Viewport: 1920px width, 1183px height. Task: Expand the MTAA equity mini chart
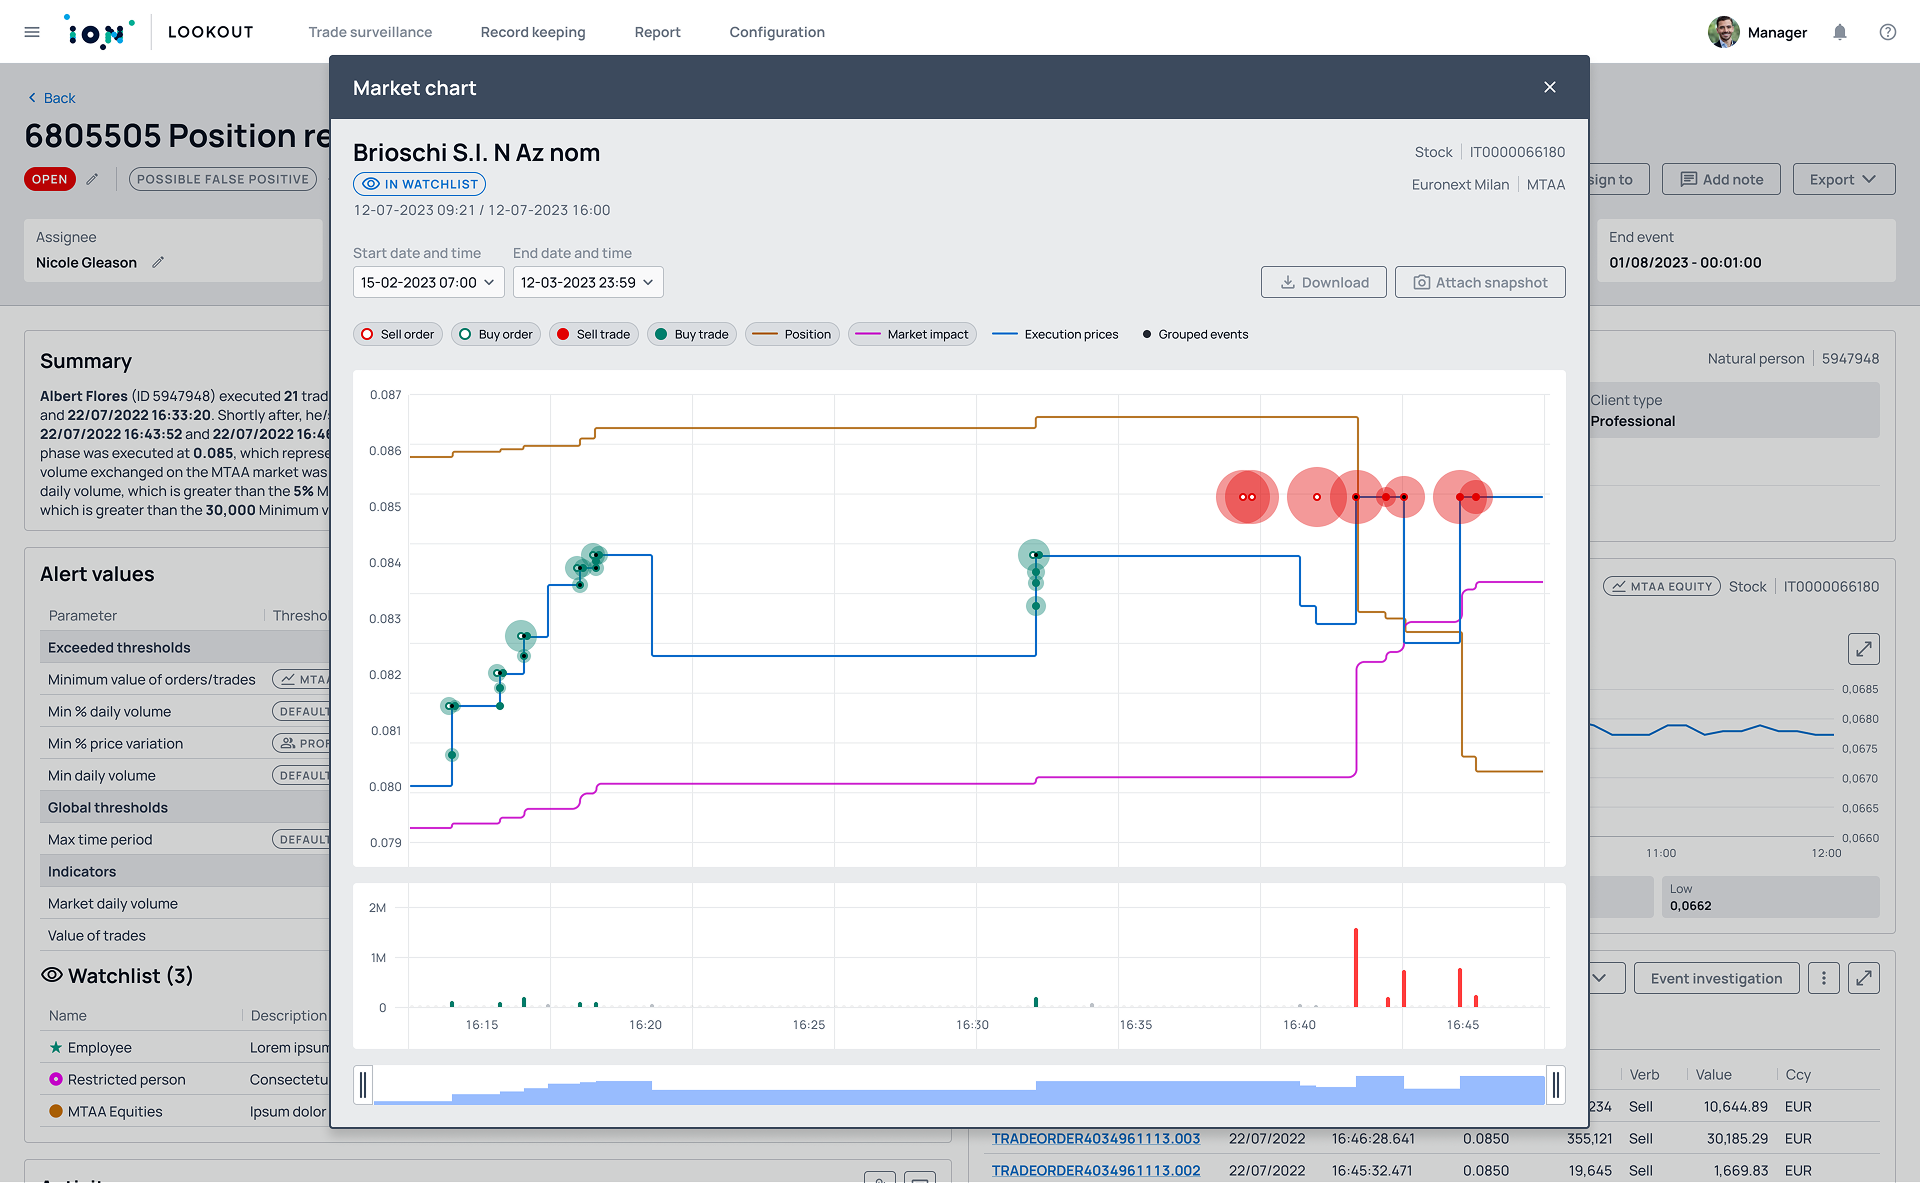pyautogui.click(x=1864, y=649)
